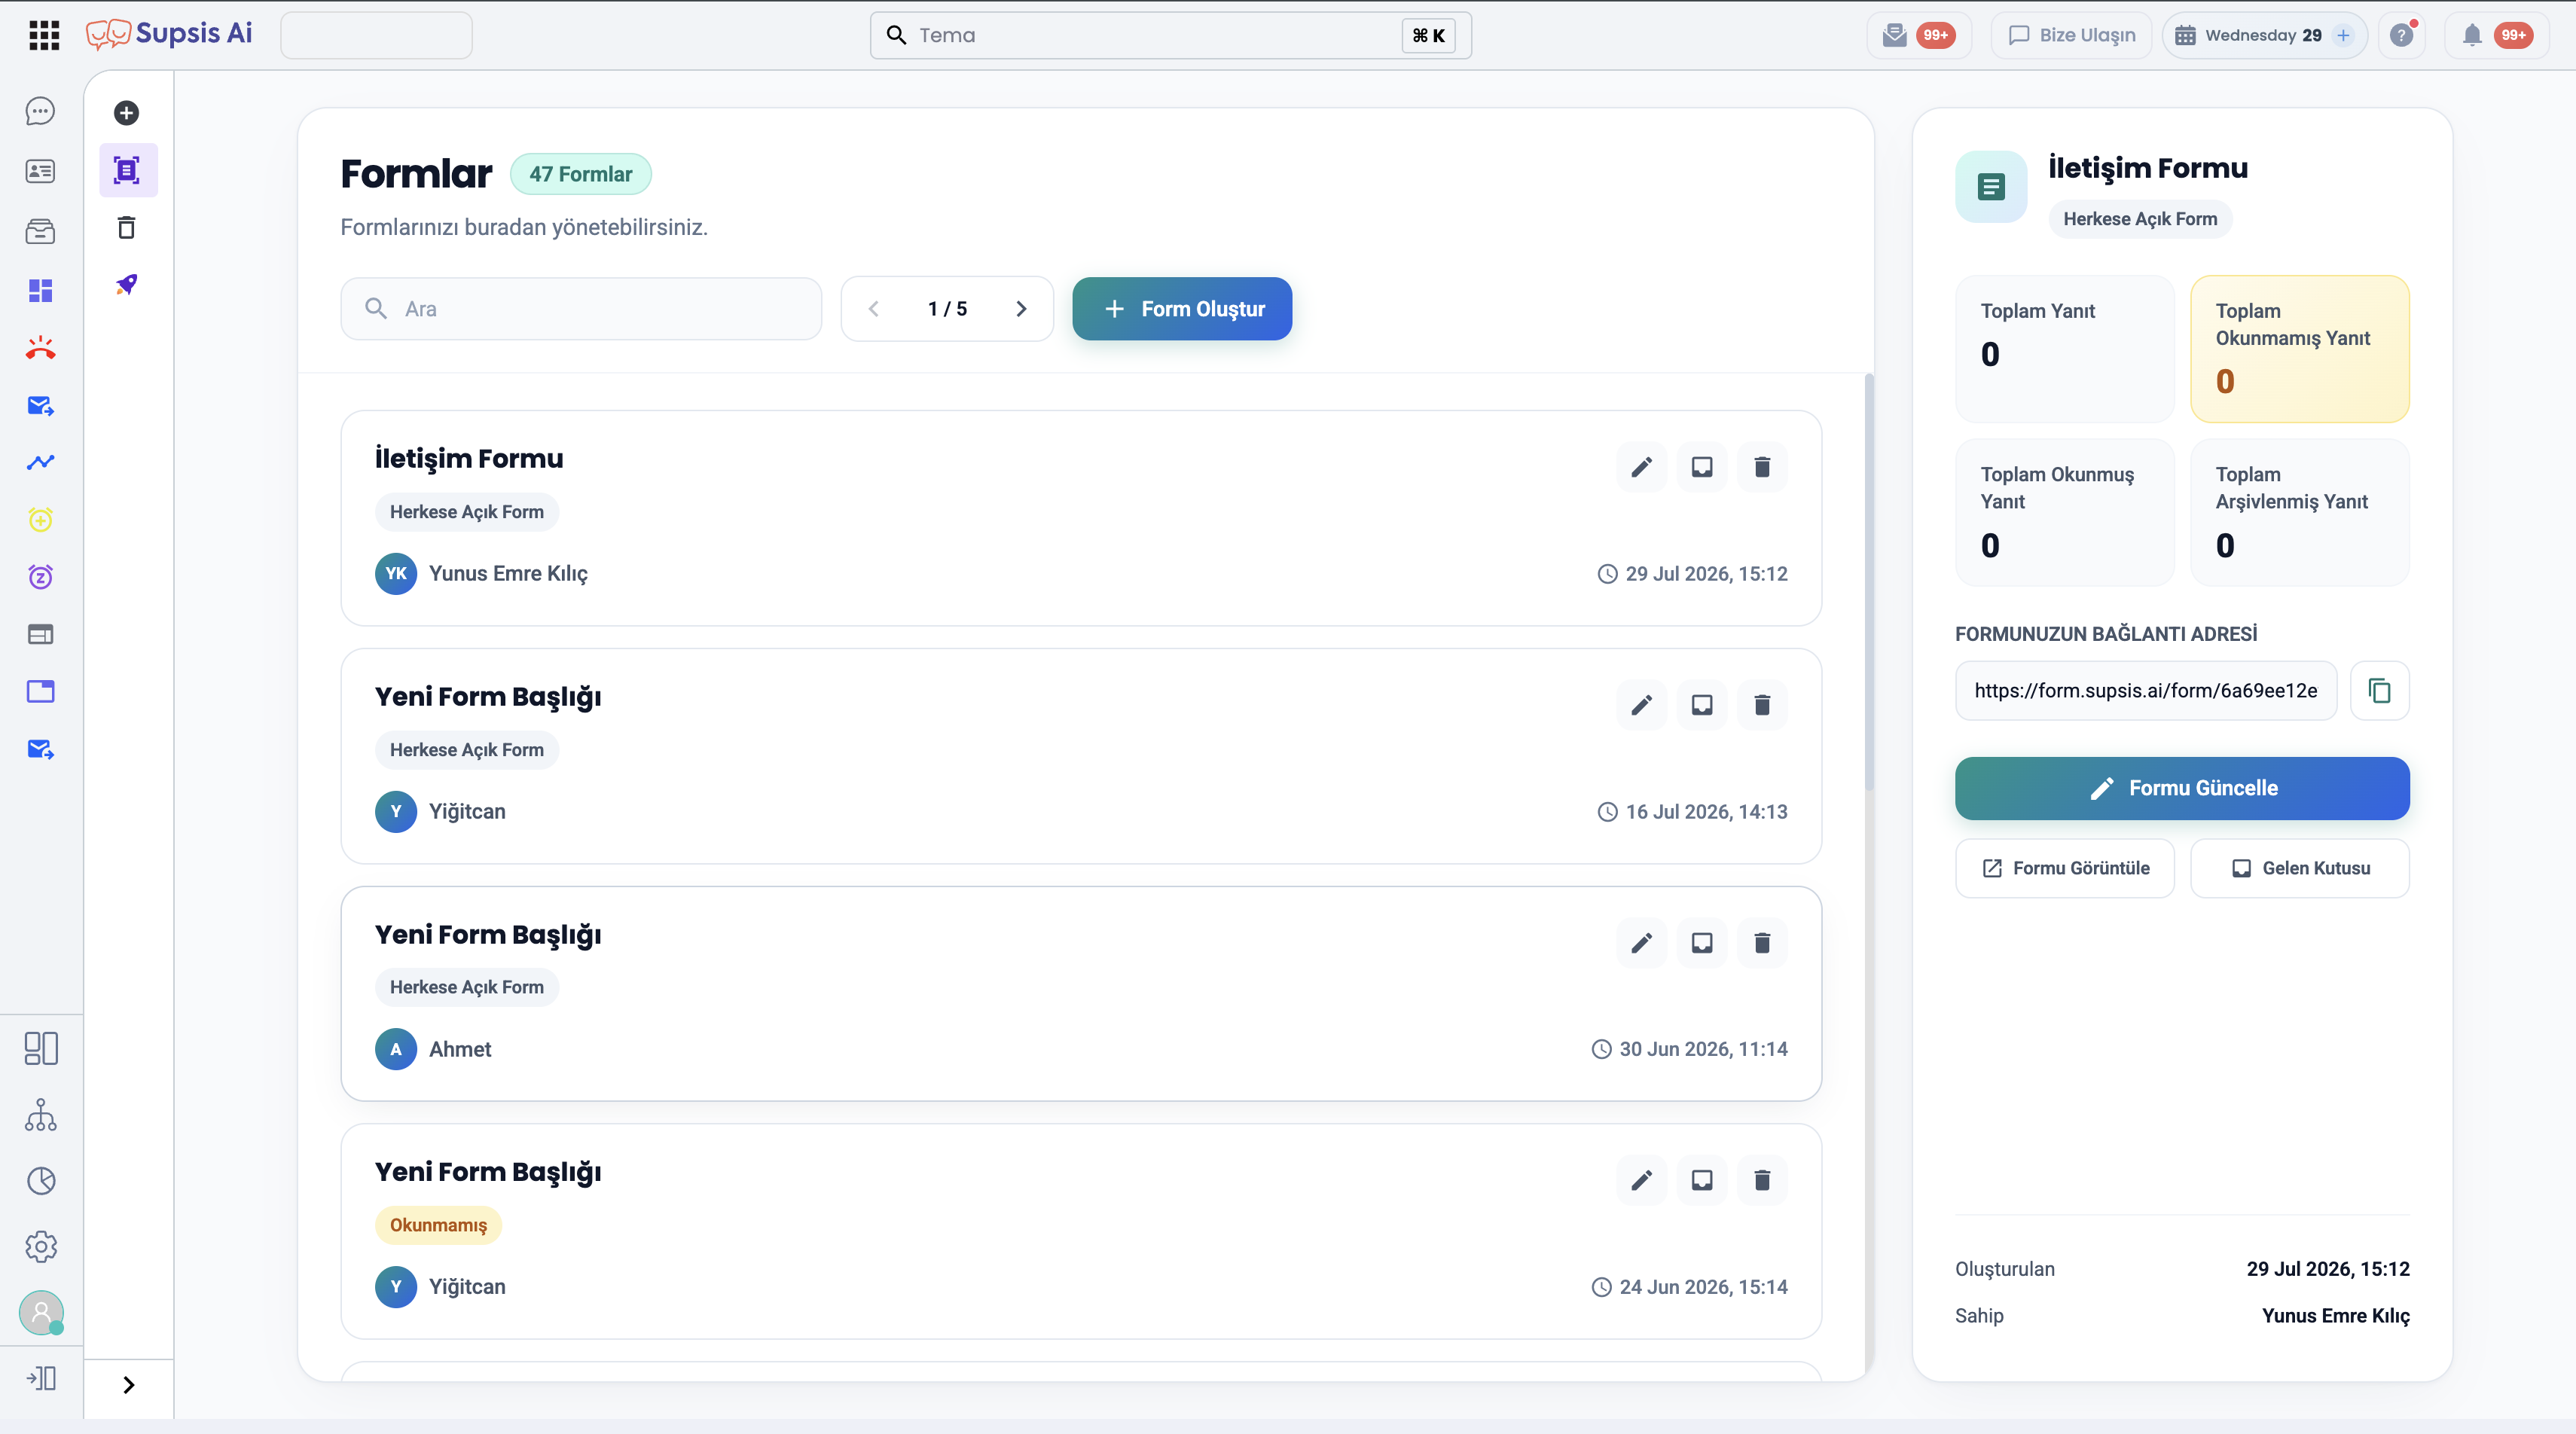The height and width of the screenshot is (1434, 2576).
Task: Click the form link address field
Action: click(x=2146, y=691)
